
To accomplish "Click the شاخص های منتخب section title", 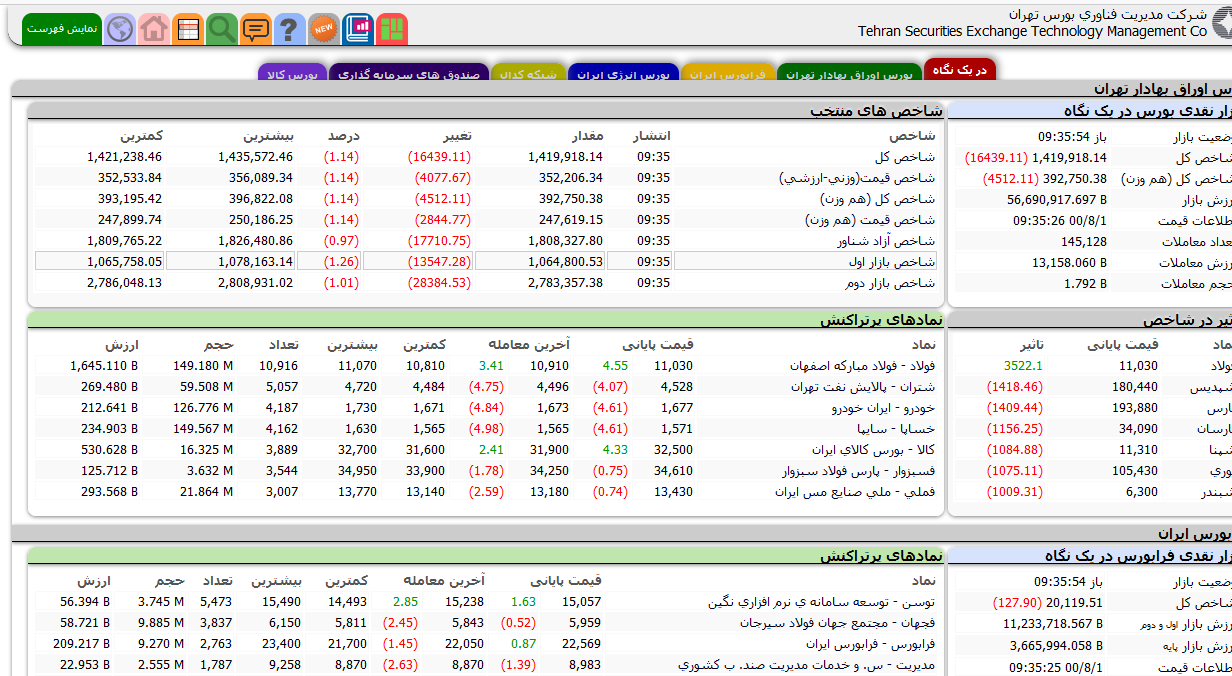I will point(877,111).
